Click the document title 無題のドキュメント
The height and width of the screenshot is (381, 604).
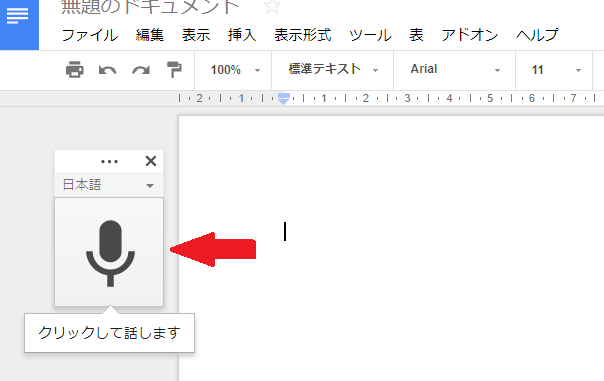150,7
